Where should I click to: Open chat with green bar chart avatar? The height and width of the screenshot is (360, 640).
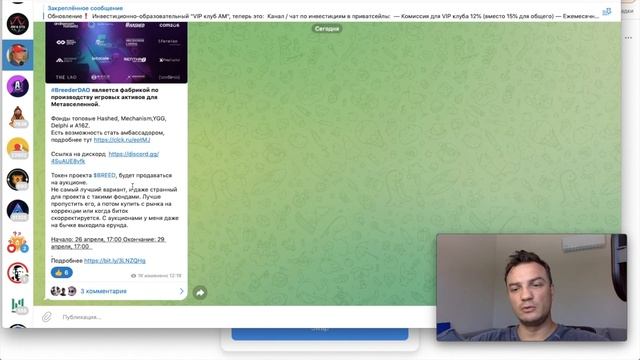pos(18,304)
